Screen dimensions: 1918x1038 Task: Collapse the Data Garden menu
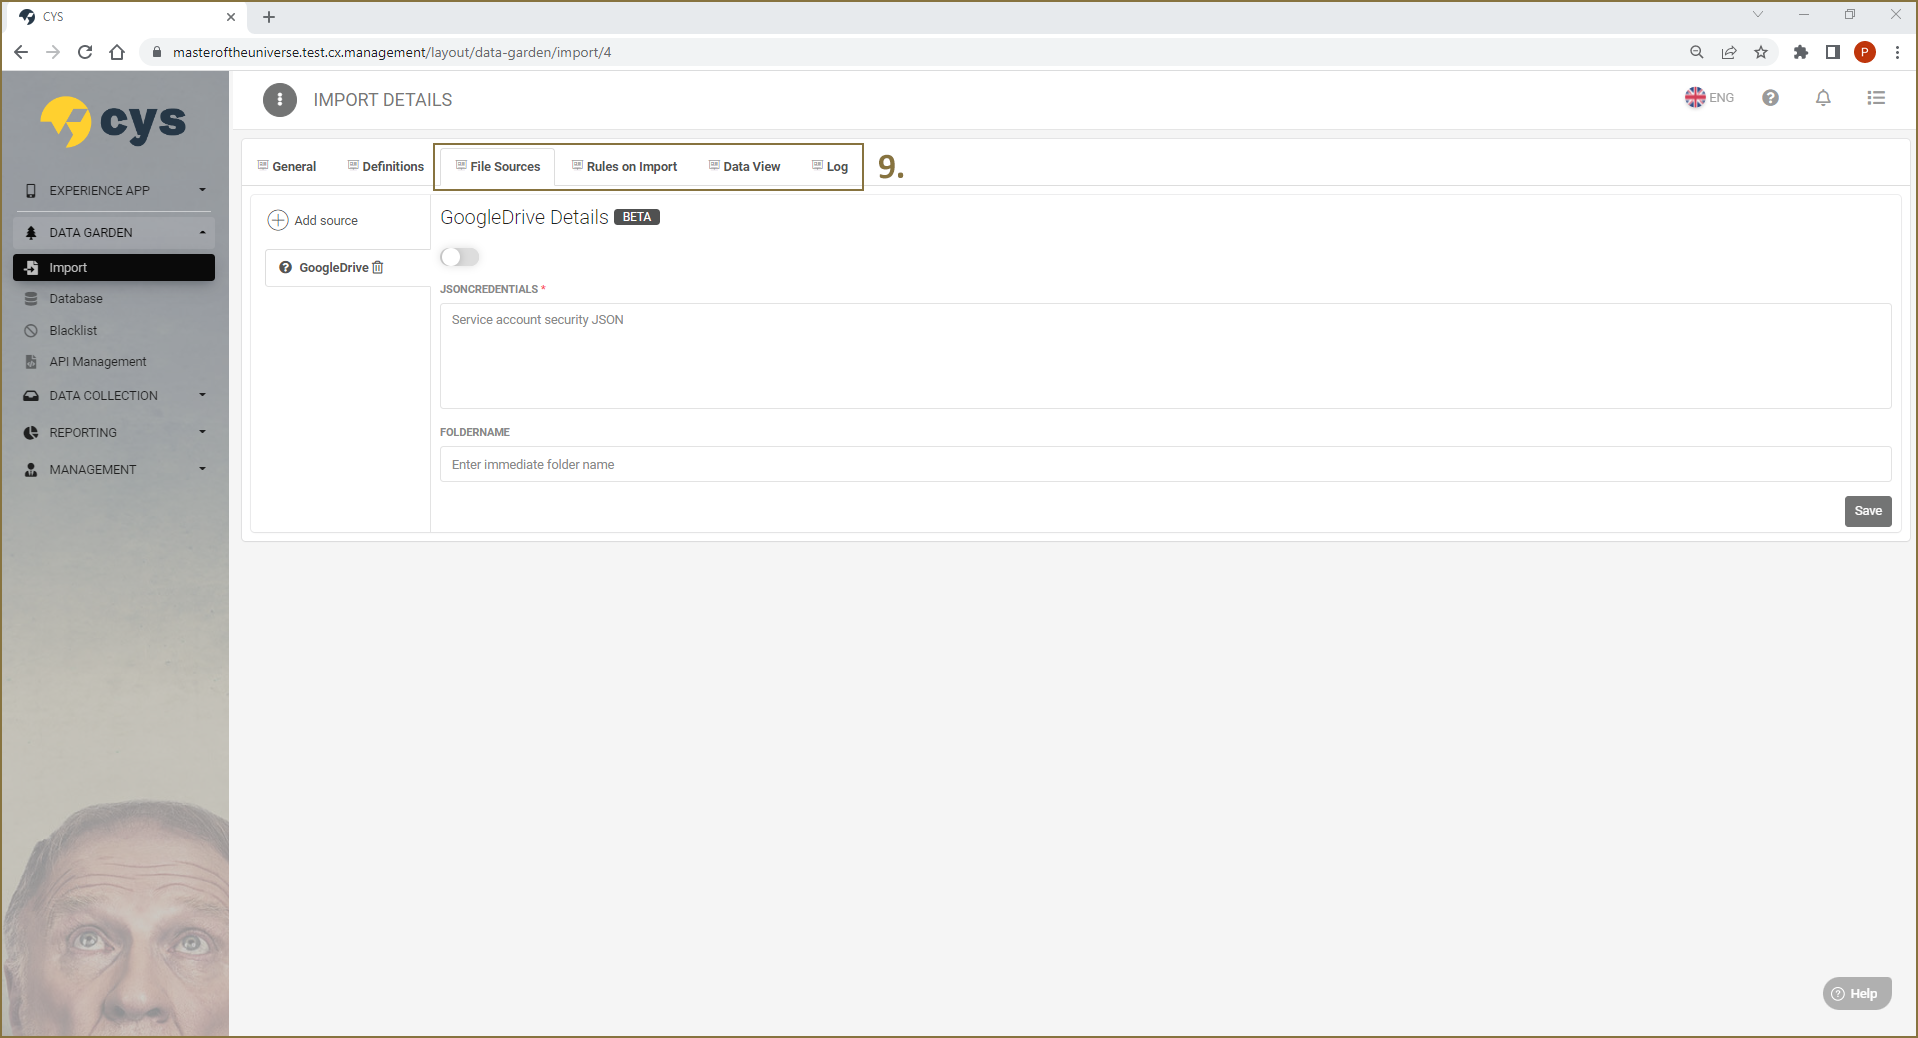[114, 232]
